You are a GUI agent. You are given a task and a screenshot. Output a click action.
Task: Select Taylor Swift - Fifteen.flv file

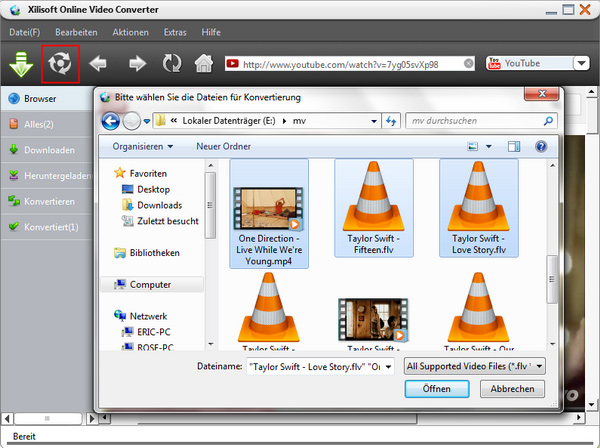click(374, 208)
